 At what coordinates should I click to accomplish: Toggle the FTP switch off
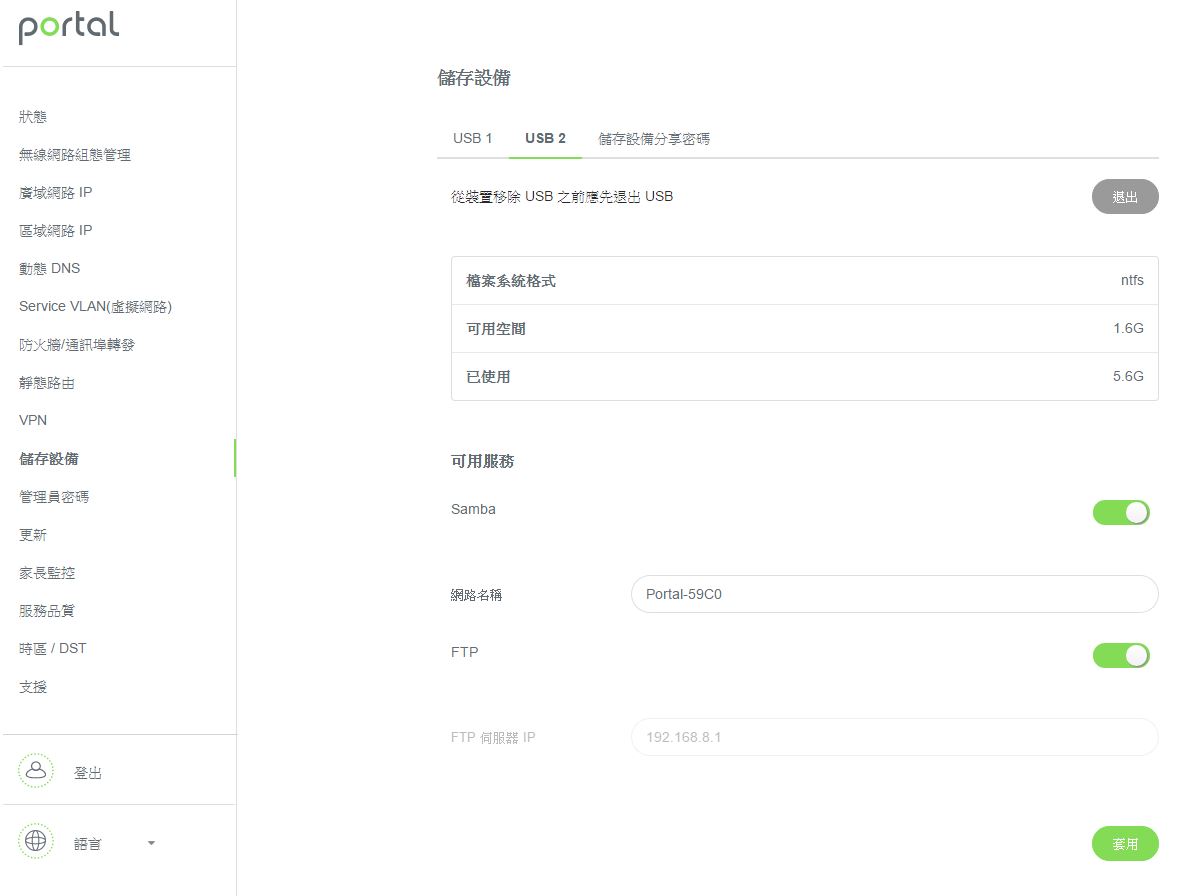click(1121, 656)
